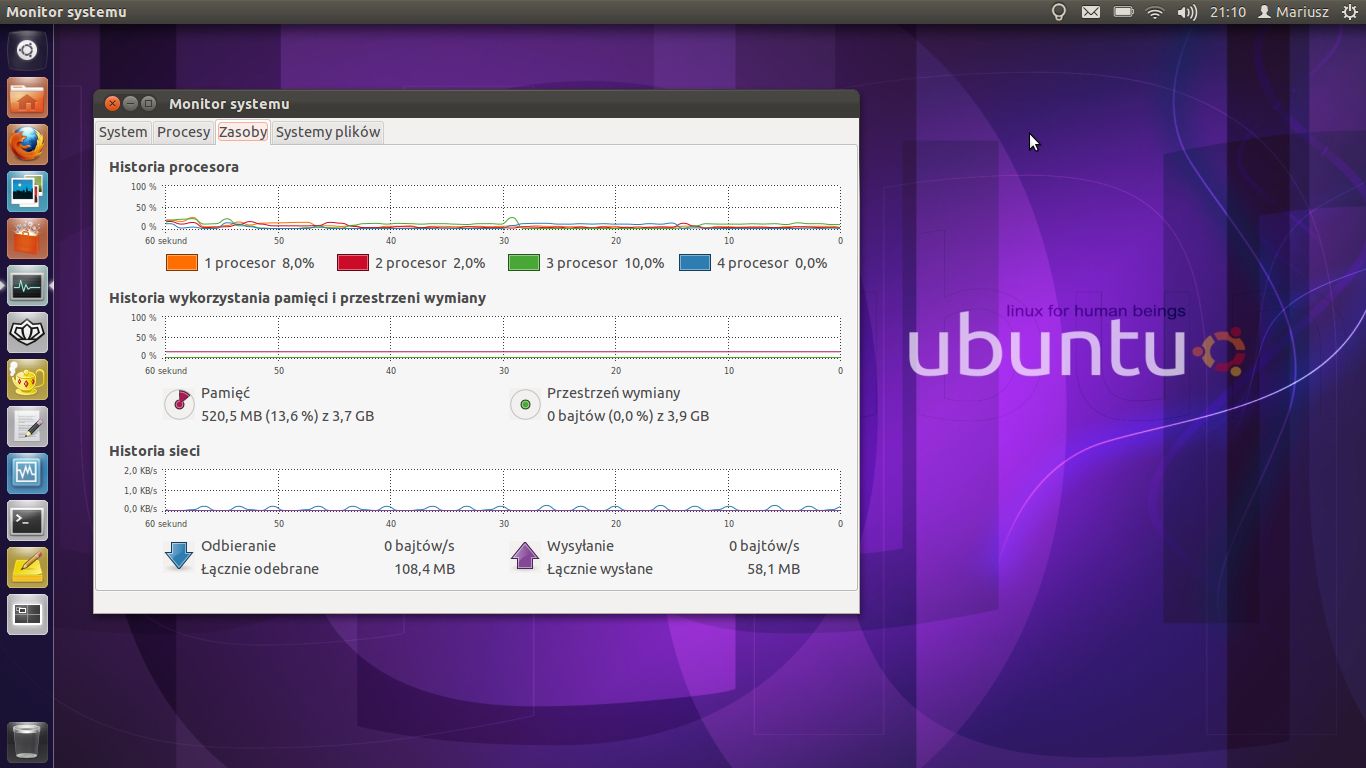The width and height of the screenshot is (1366, 768).
Task: Click the memory and swap history graph
Action: click(x=502, y=337)
